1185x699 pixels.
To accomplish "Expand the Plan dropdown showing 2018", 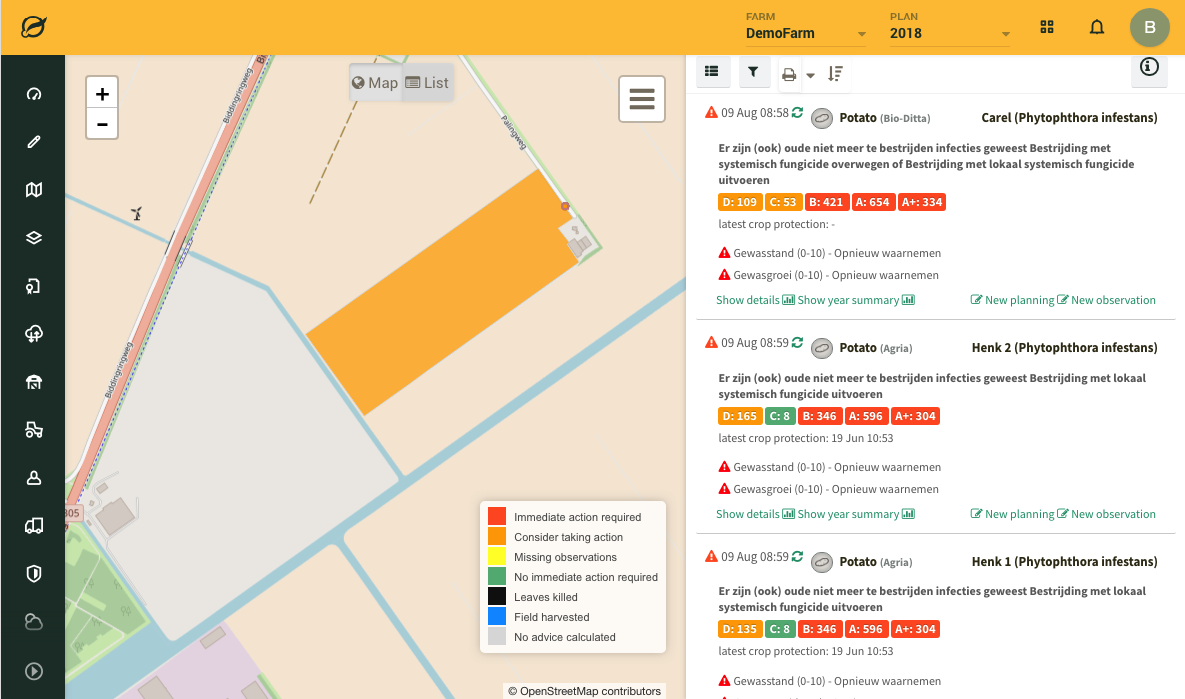I will pos(949,34).
